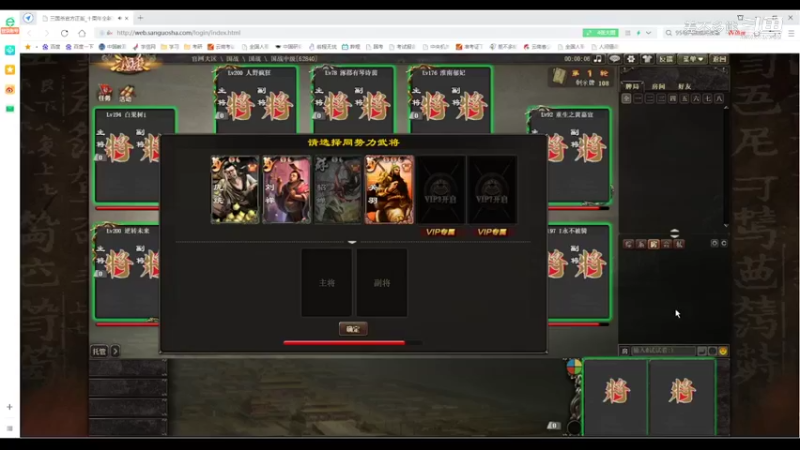Click the four-color kingdom wheel icon
The height and width of the screenshot is (450, 800).
click(x=574, y=366)
